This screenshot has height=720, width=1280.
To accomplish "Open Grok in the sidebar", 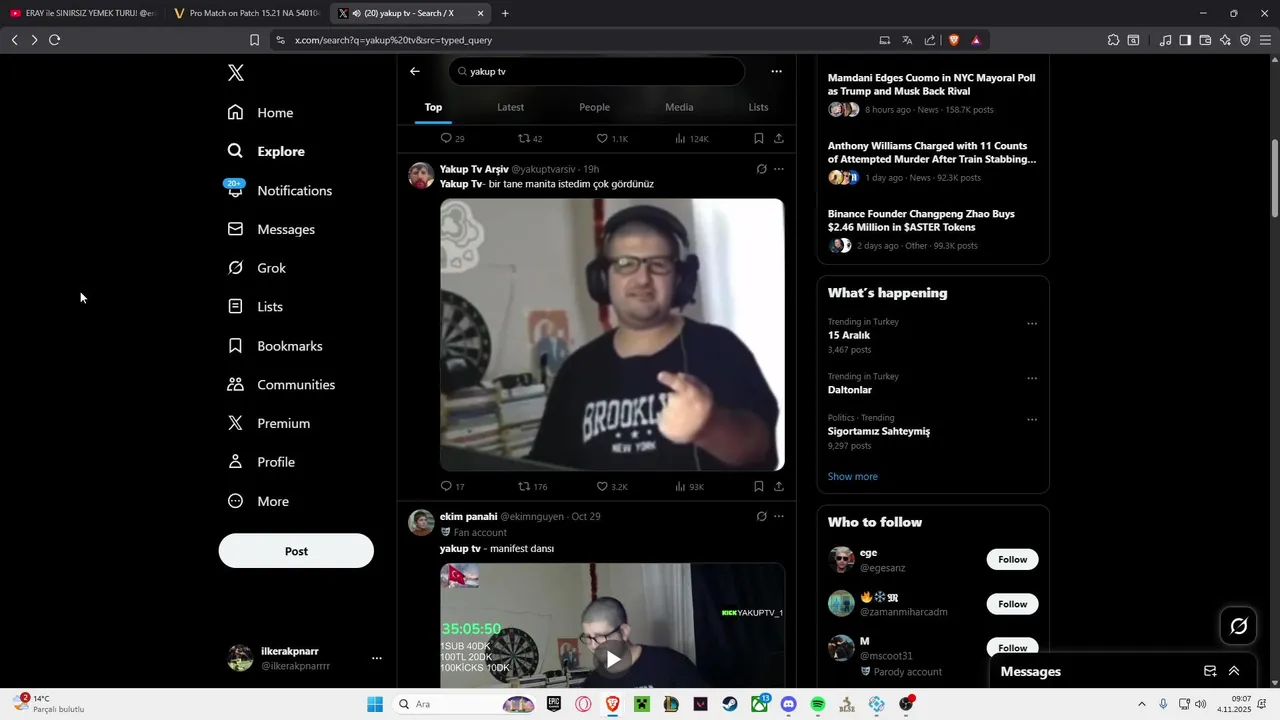I will pyautogui.click(x=257, y=268).
